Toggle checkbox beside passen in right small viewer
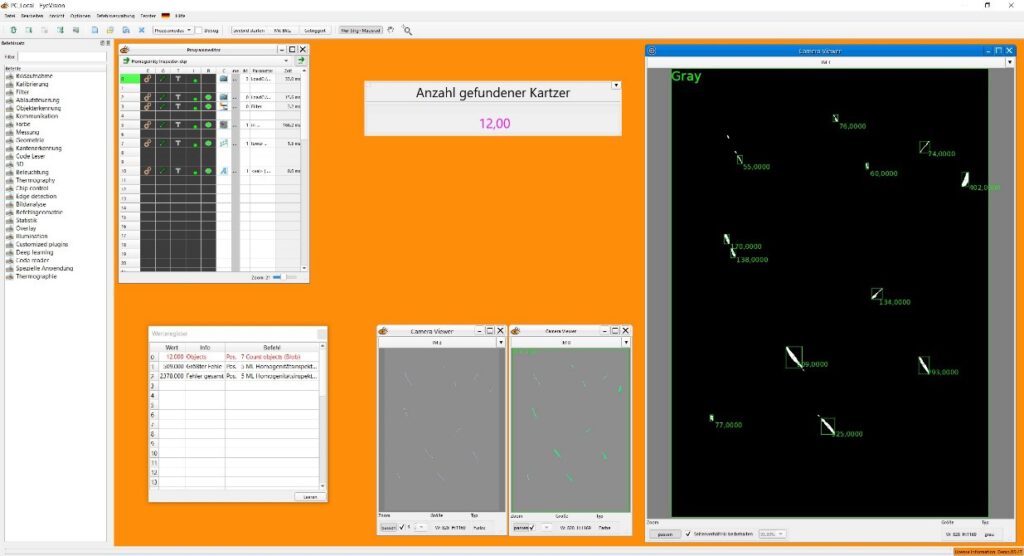The height and width of the screenshot is (556, 1024). [x=532, y=527]
